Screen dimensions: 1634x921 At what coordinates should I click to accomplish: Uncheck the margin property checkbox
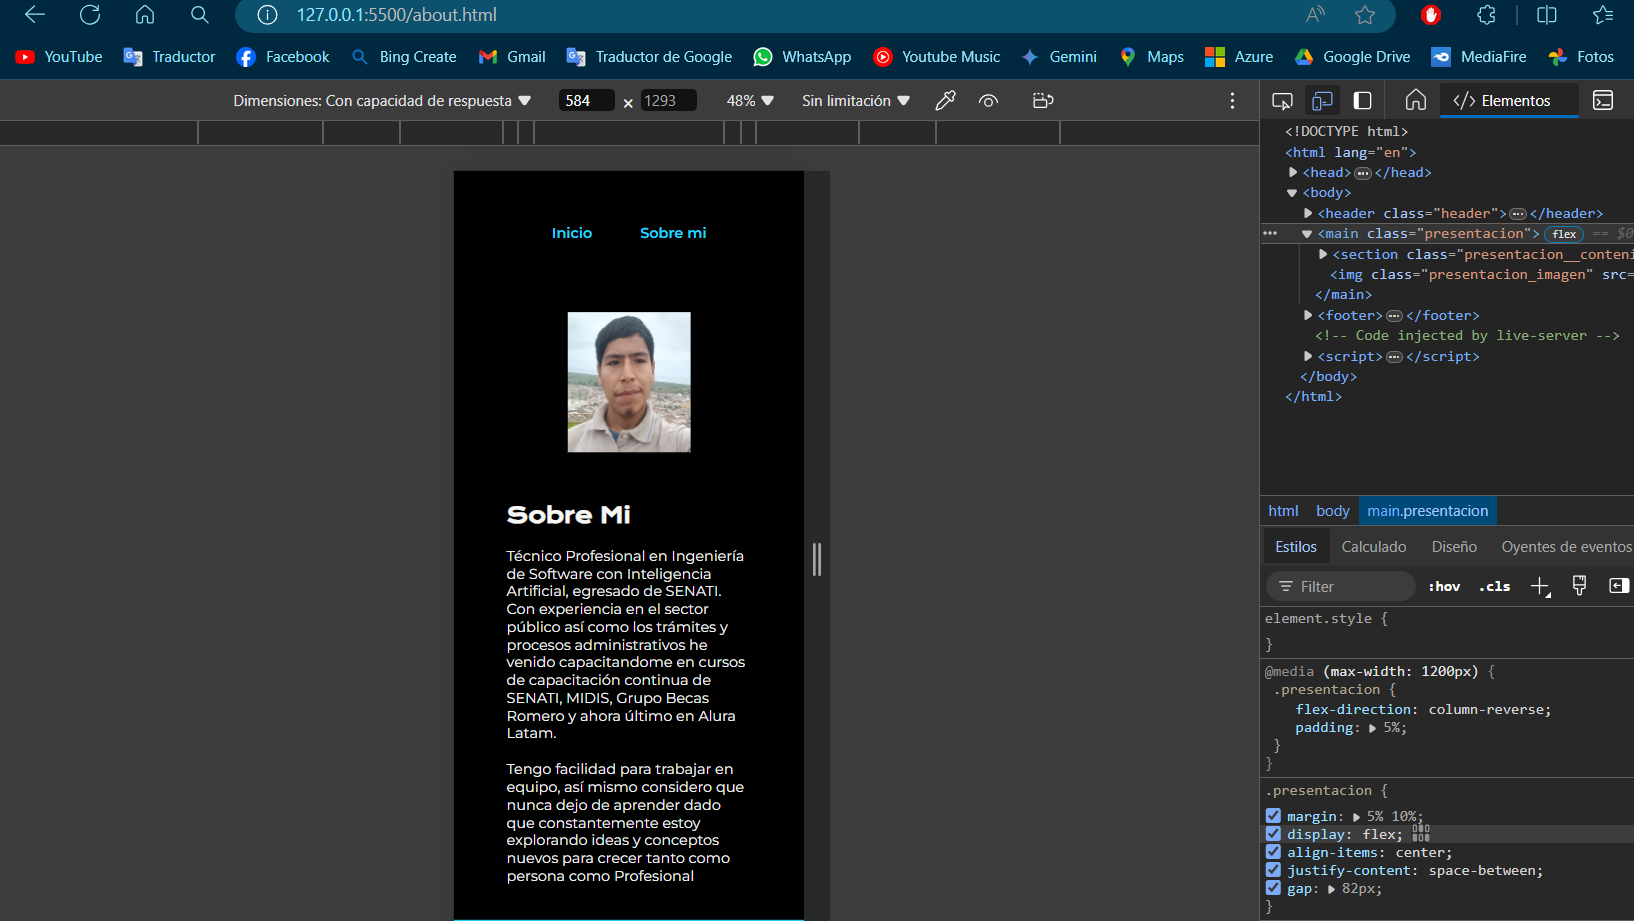(1273, 816)
